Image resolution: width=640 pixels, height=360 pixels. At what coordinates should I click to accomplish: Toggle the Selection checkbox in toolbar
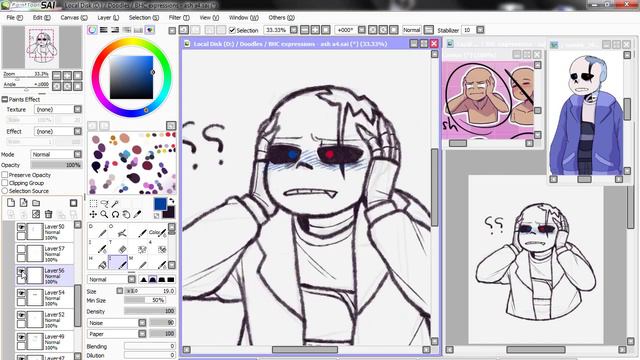[x=232, y=30]
